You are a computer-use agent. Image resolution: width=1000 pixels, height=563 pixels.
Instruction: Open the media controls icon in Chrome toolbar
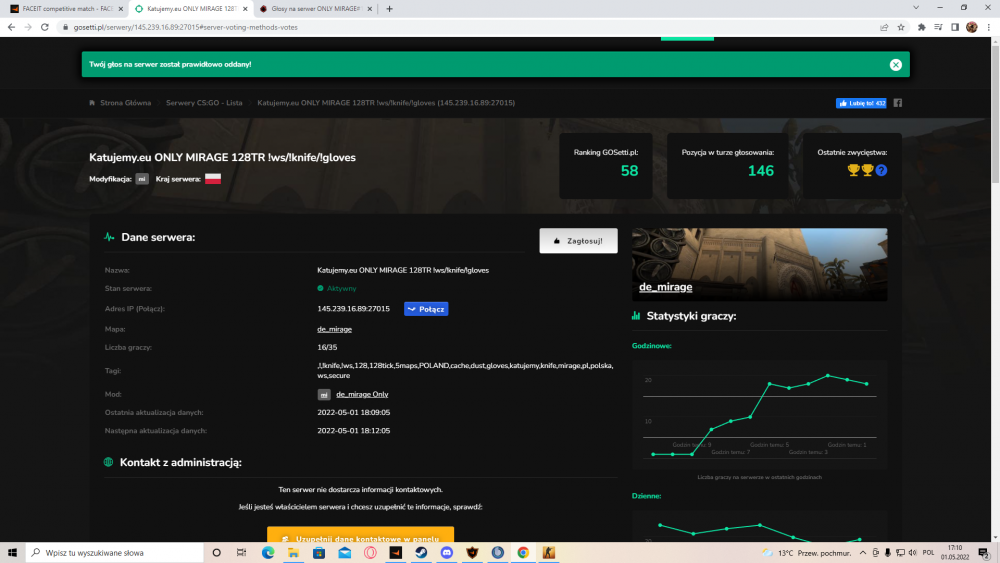point(938,27)
